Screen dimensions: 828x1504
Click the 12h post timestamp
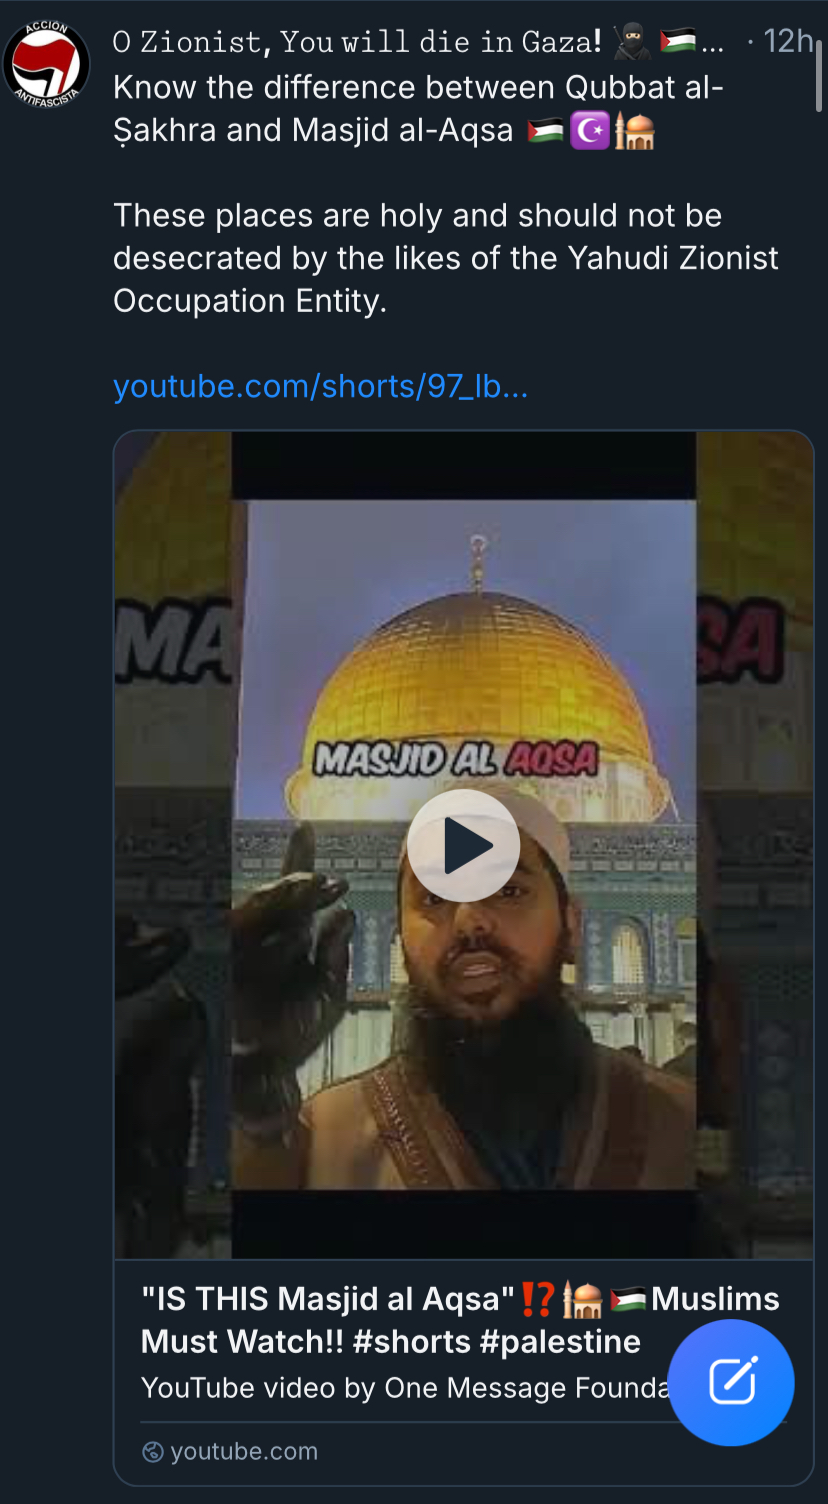pos(788,41)
